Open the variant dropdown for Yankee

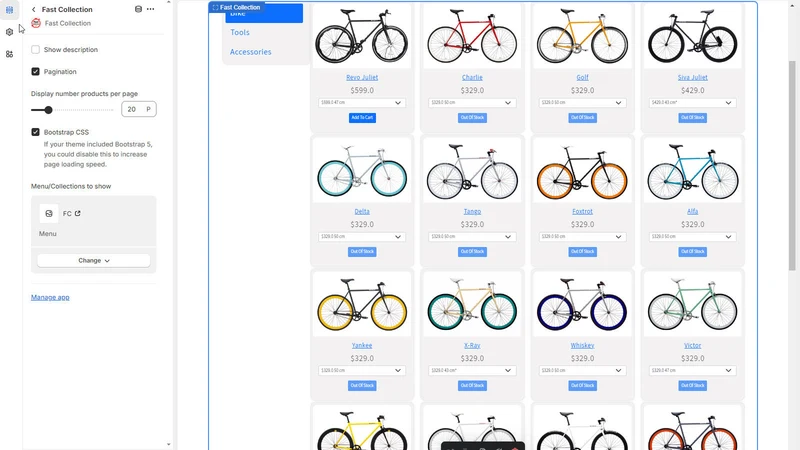362,370
